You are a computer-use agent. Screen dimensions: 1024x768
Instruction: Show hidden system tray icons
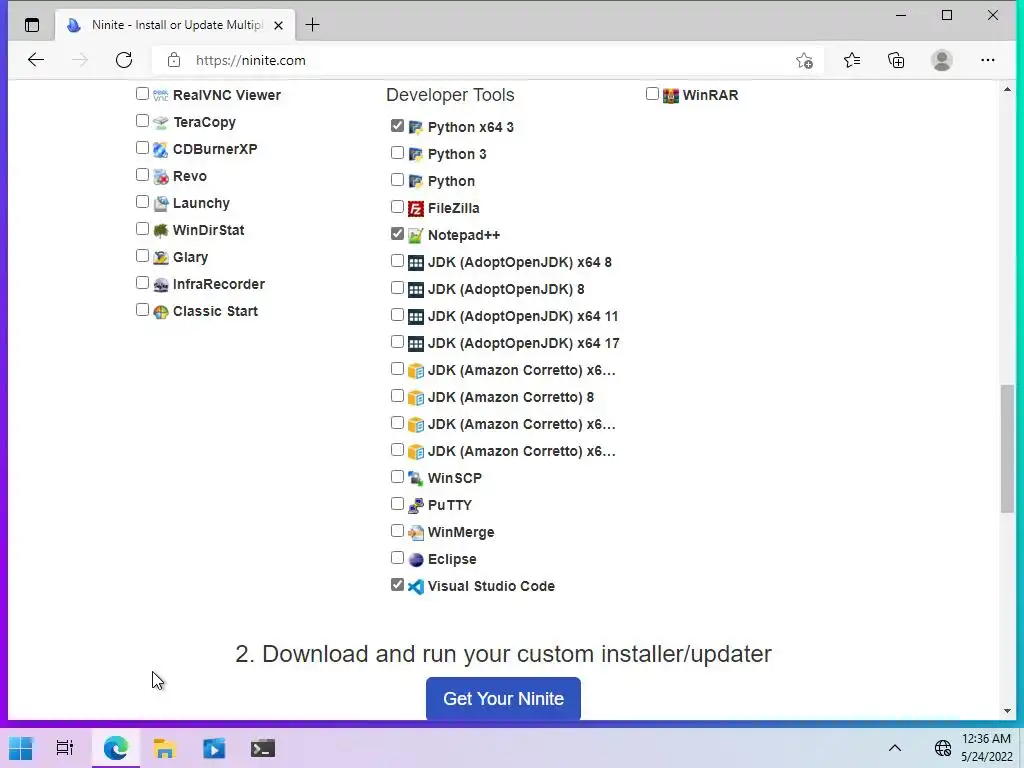895,748
